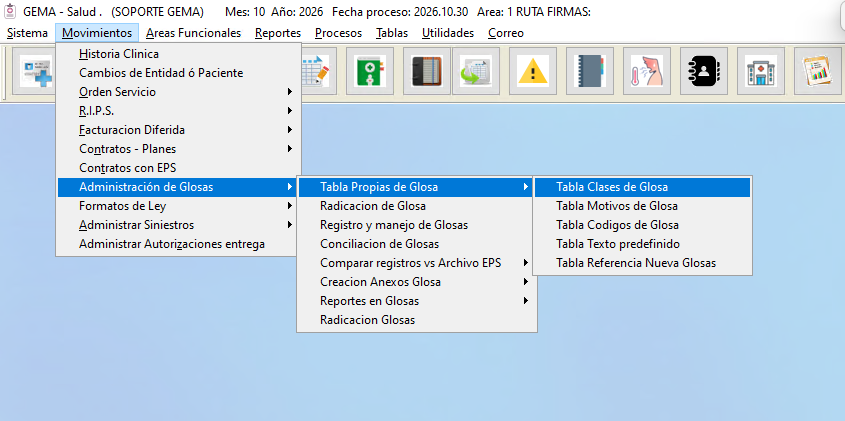Click the clipboard with chart report icon
Viewport: 845px width, 421px height.
click(x=818, y=71)
